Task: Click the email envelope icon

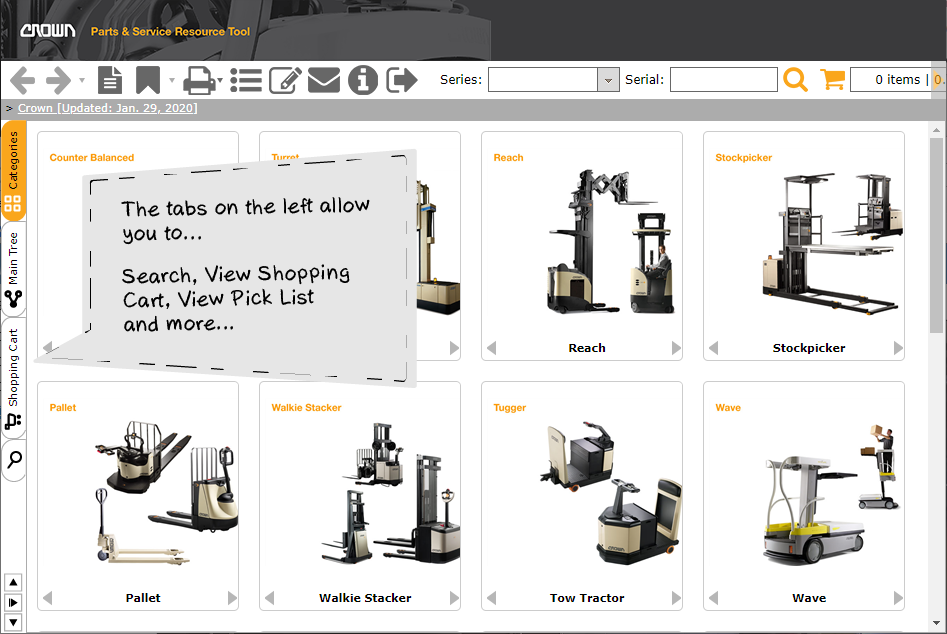Action: tap(324, 80)
